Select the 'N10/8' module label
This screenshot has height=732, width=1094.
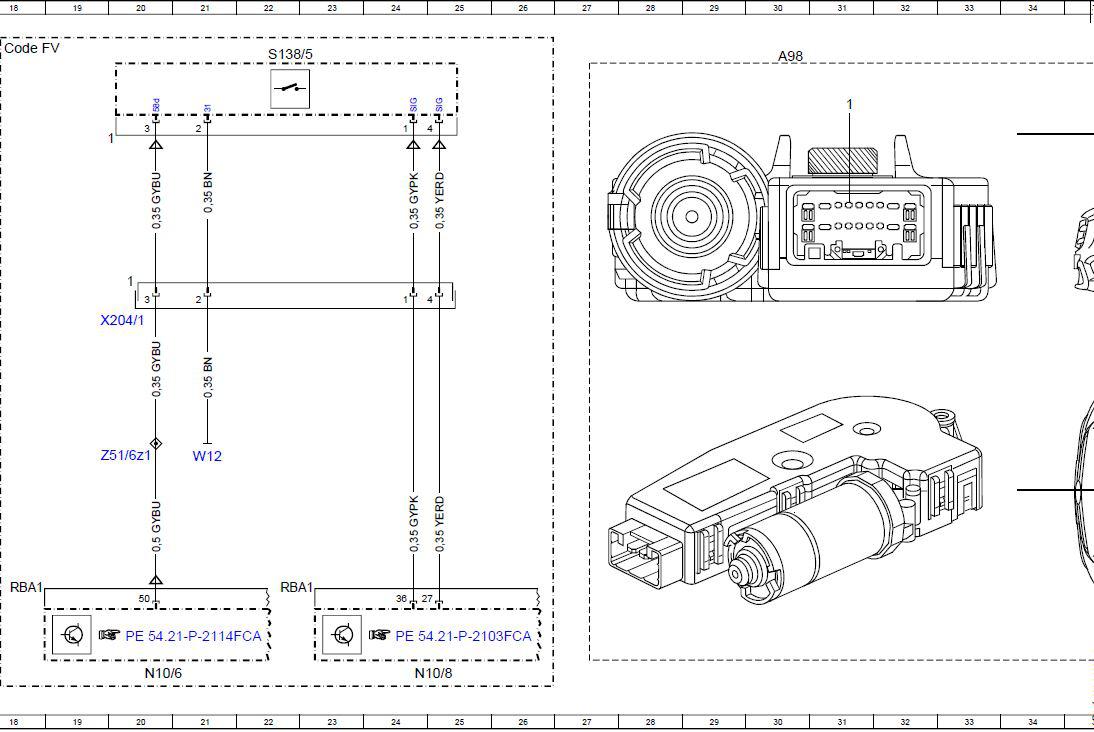[x=433, y=673]
